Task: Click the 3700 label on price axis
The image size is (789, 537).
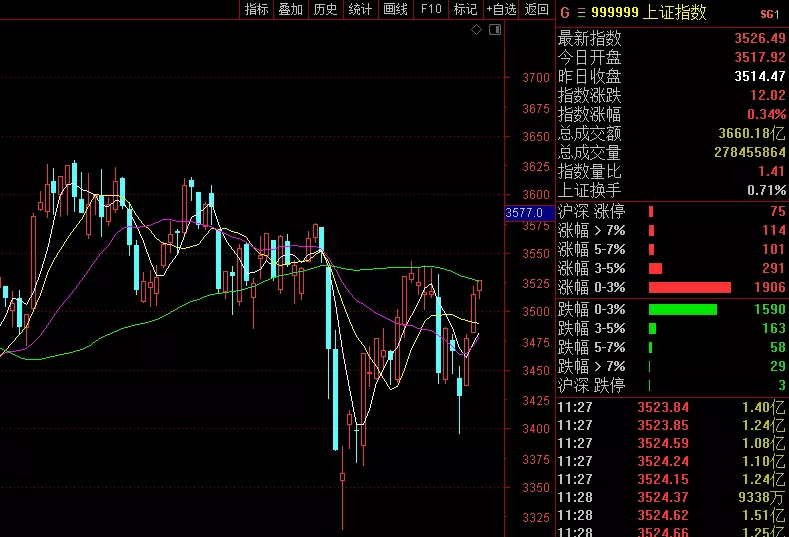Action: pyautogui.click(x=536, y=78)
